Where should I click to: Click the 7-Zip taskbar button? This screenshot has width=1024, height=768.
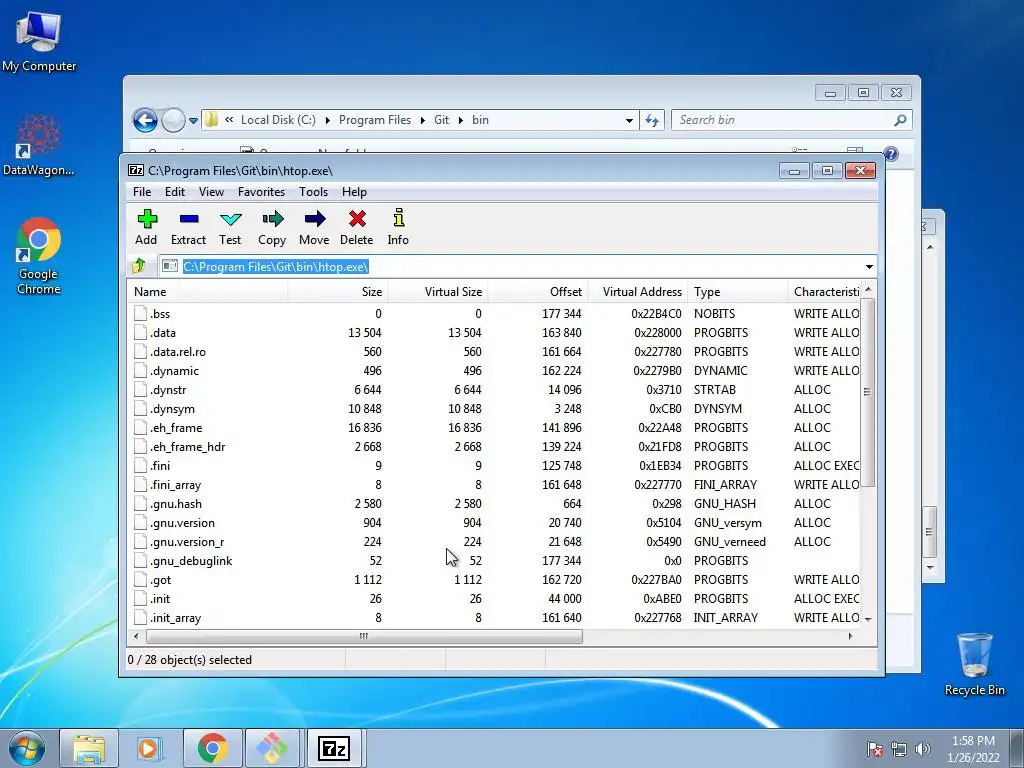pyautogui.click(x=334, y=749)
